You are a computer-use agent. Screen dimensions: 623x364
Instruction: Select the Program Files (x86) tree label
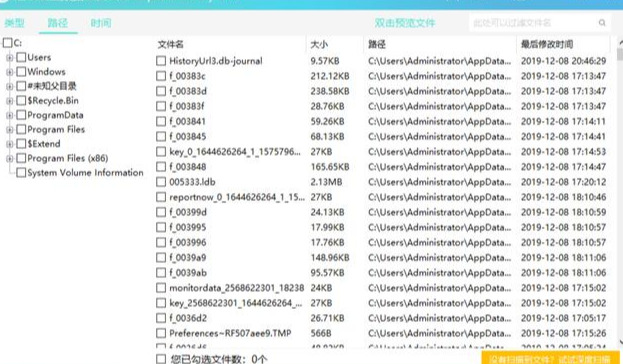(x=68, y=158)
